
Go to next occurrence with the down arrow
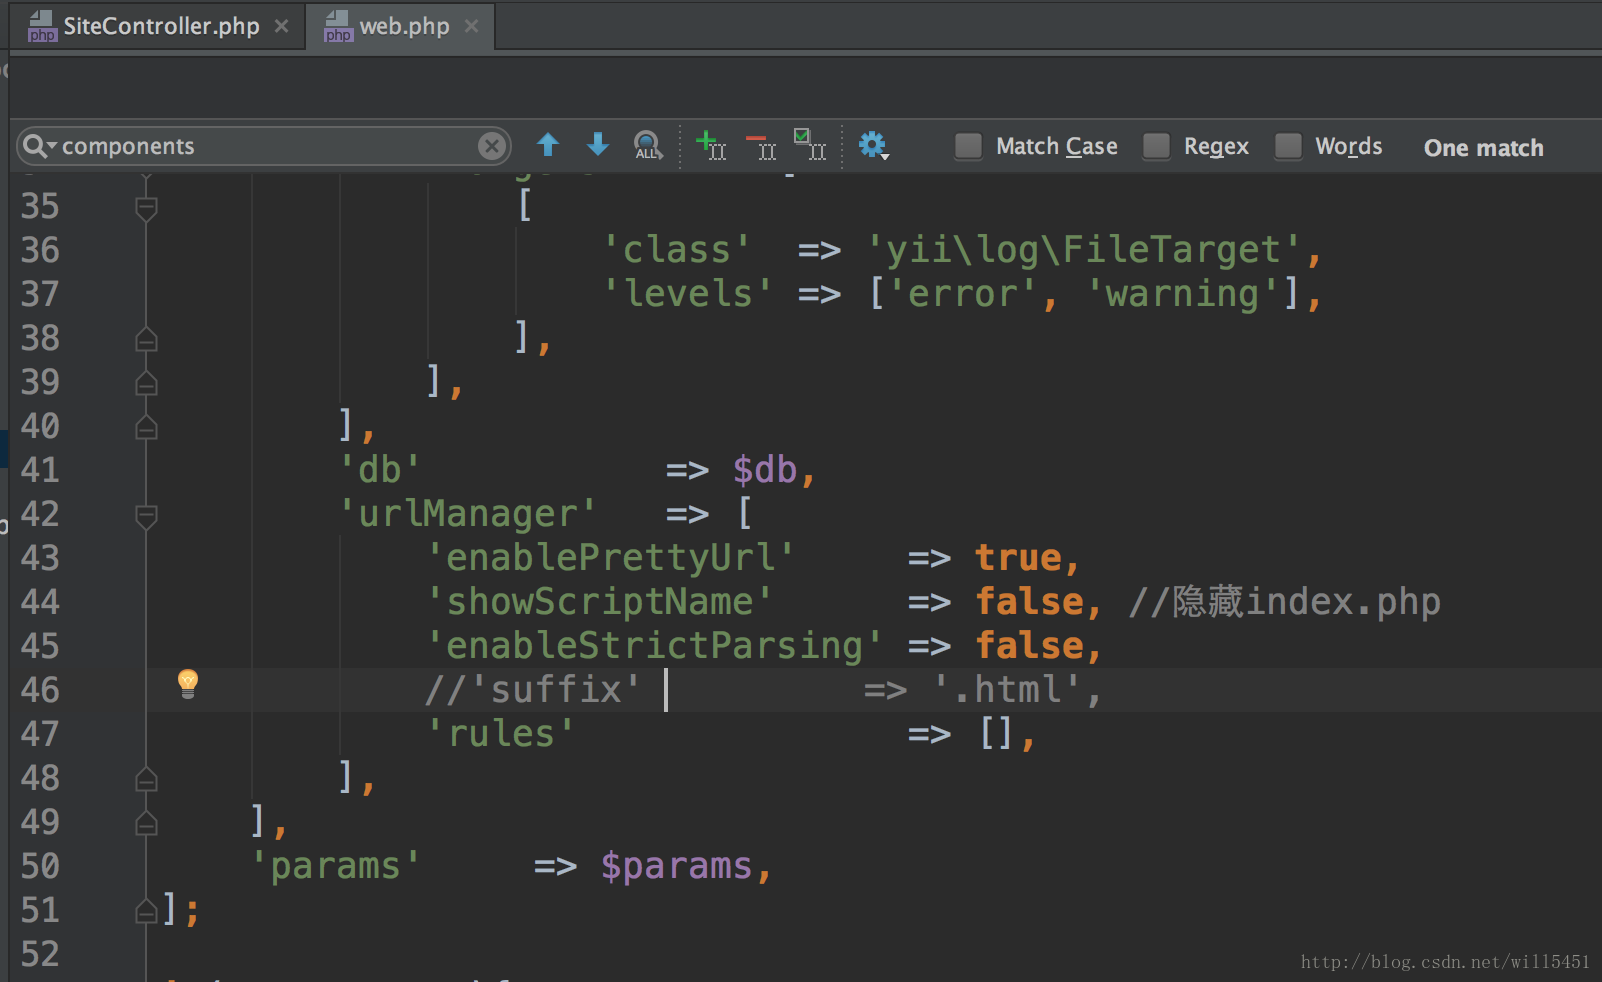point(598,145)
